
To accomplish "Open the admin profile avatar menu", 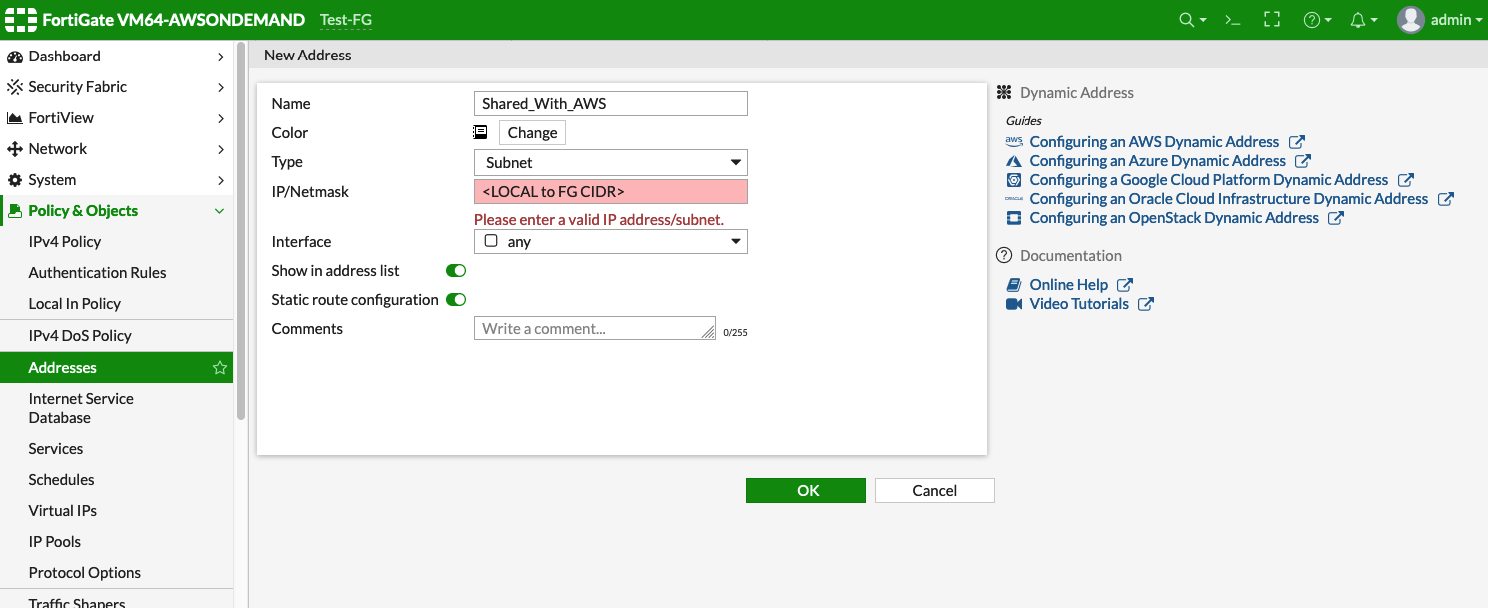I will pos(1411,19).
